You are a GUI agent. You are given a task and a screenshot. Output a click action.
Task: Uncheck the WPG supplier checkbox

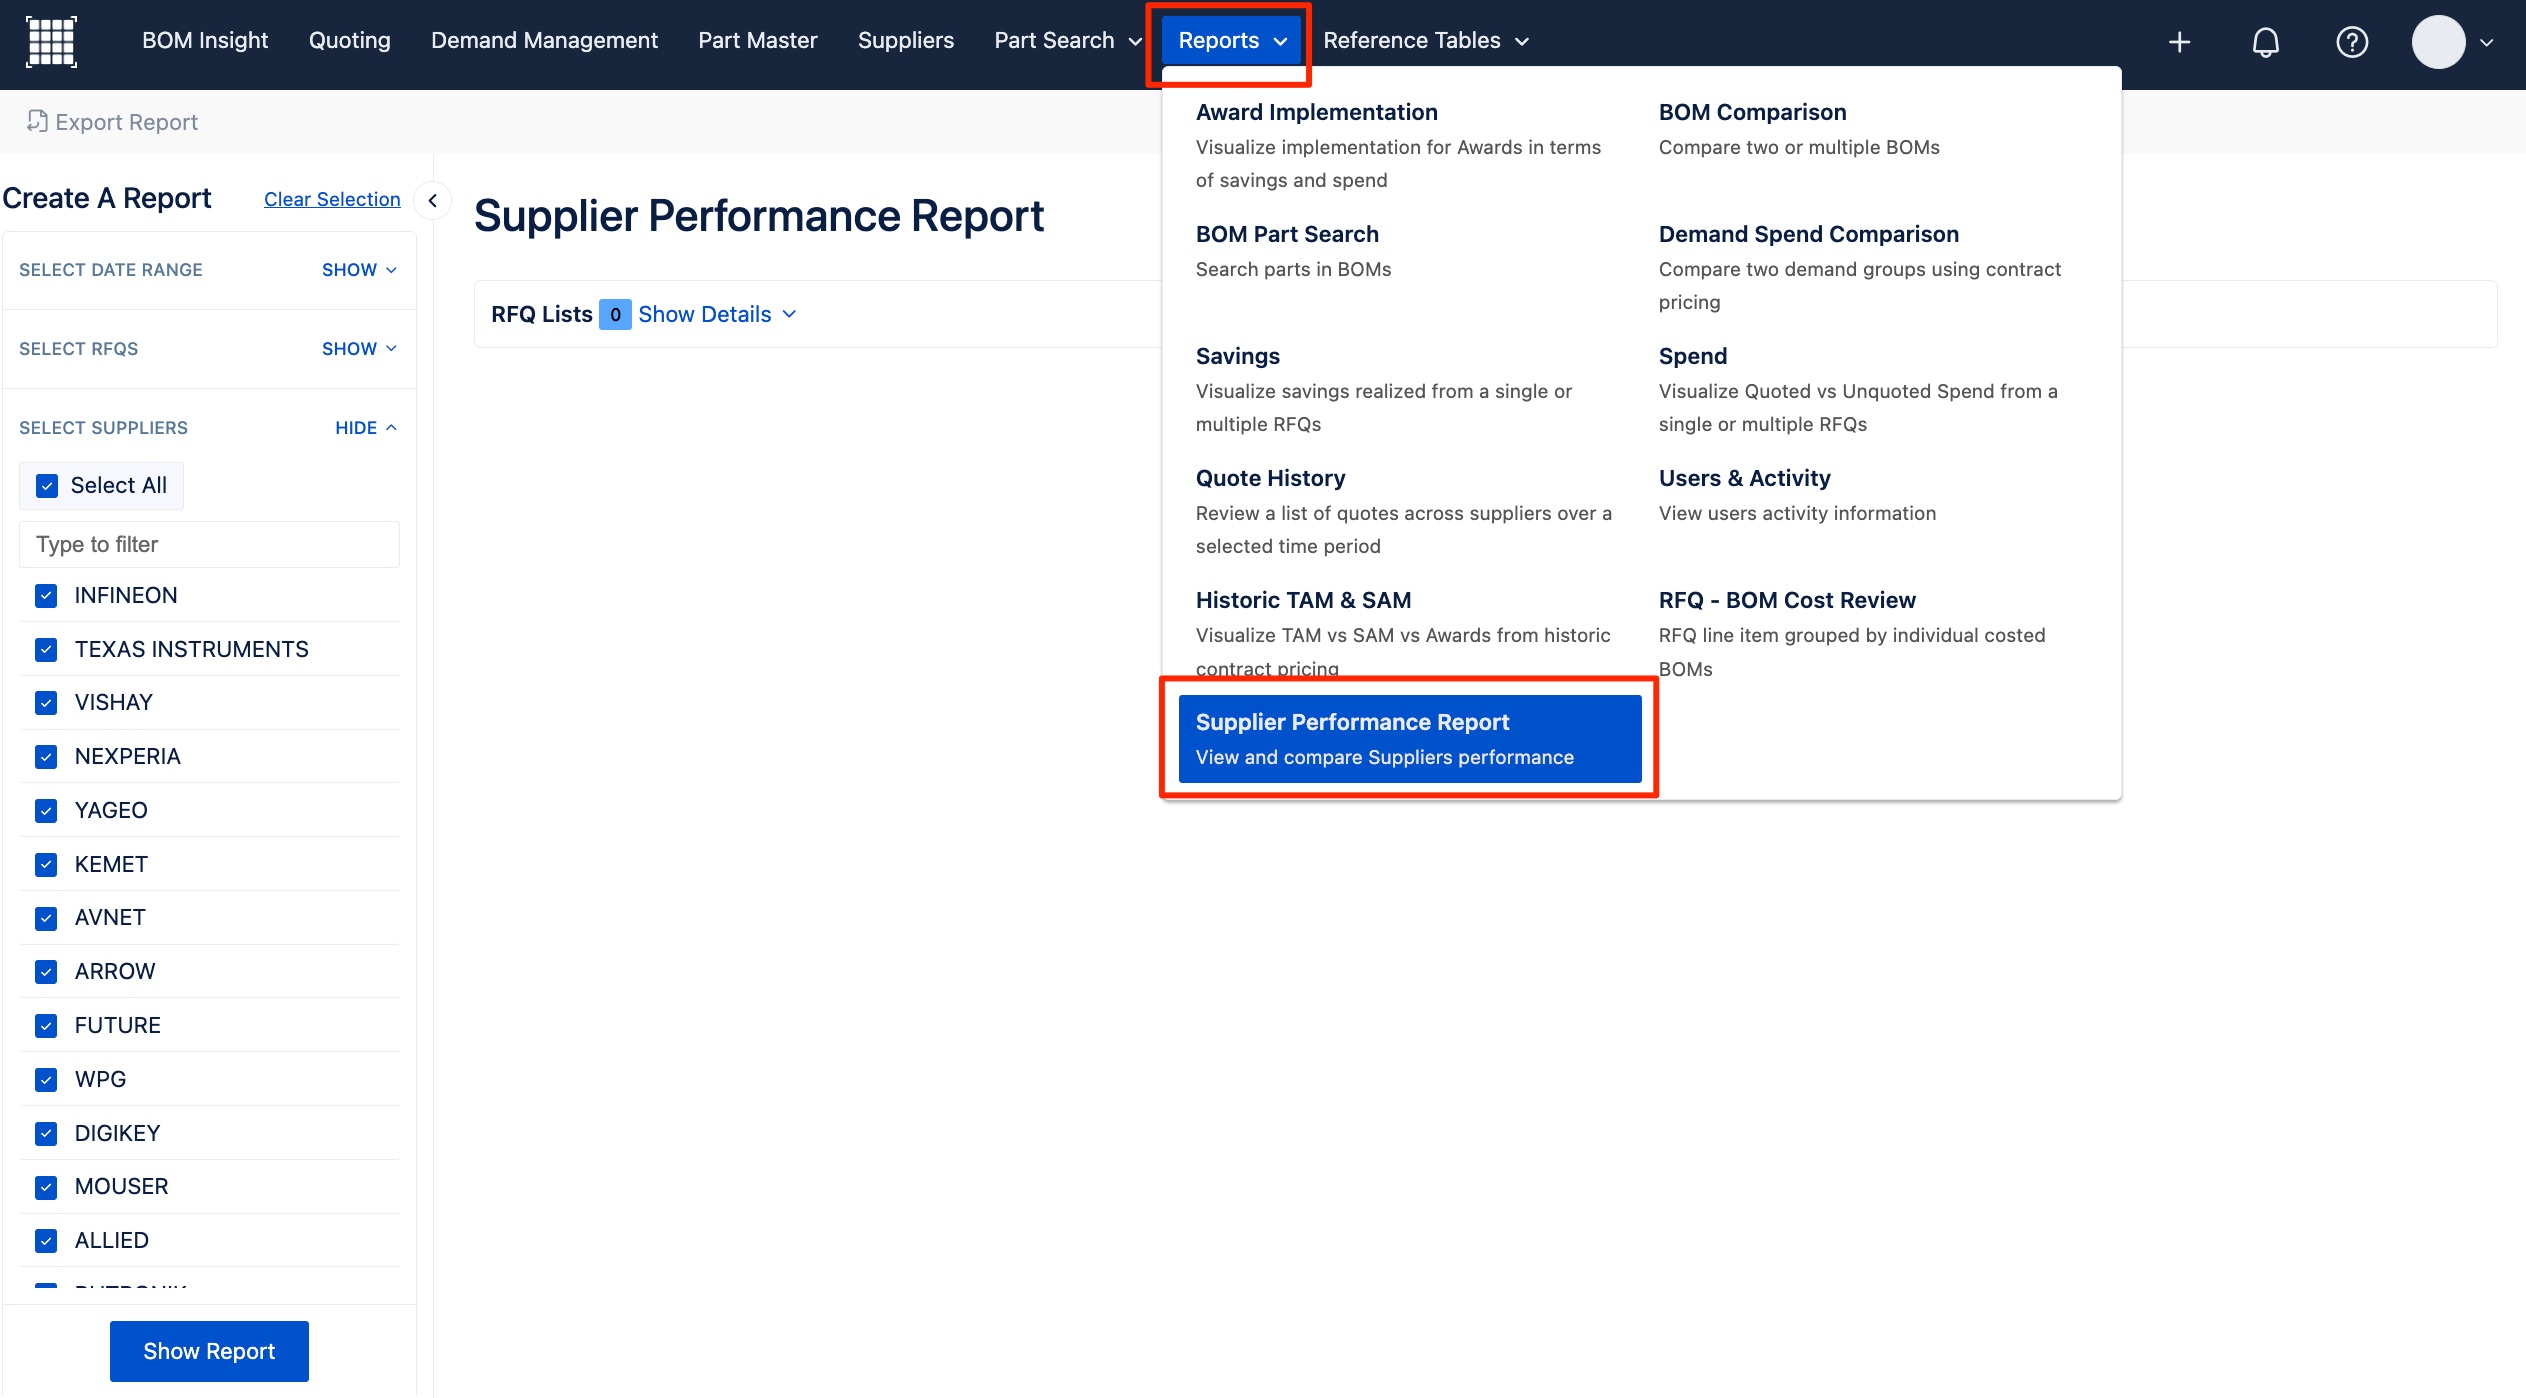pyautogui.click(x=46, y=1080)
